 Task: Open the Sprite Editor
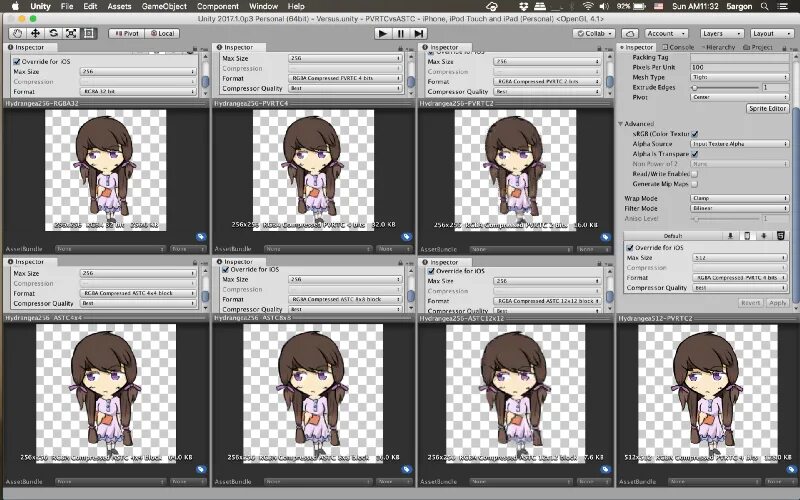click(x=767, y=108)
